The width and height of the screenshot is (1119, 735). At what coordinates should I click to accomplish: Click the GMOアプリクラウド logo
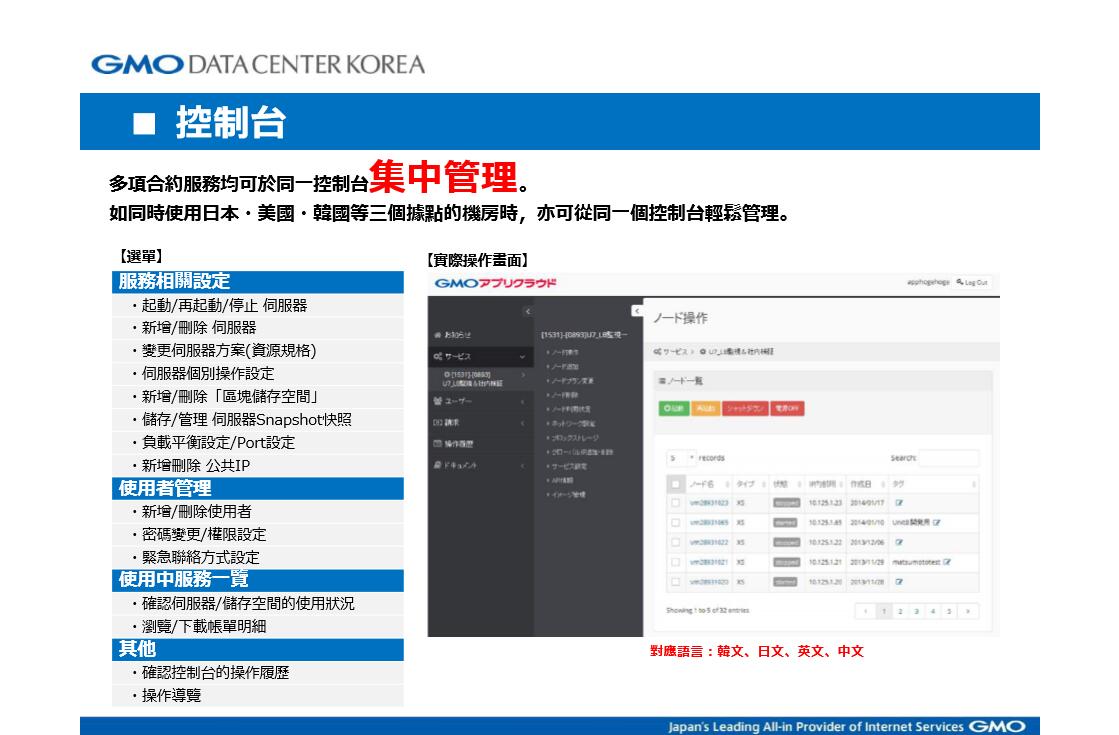tap(495, 283)
